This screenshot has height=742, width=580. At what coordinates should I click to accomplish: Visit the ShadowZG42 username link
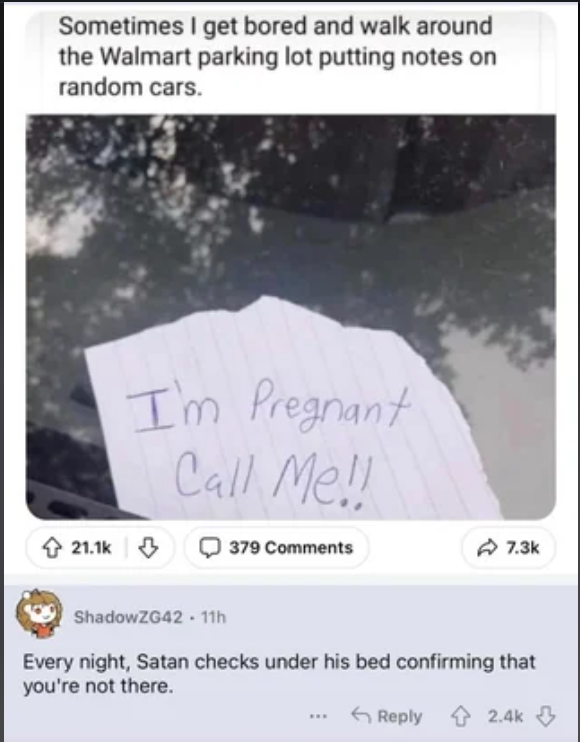click(128, 617)
